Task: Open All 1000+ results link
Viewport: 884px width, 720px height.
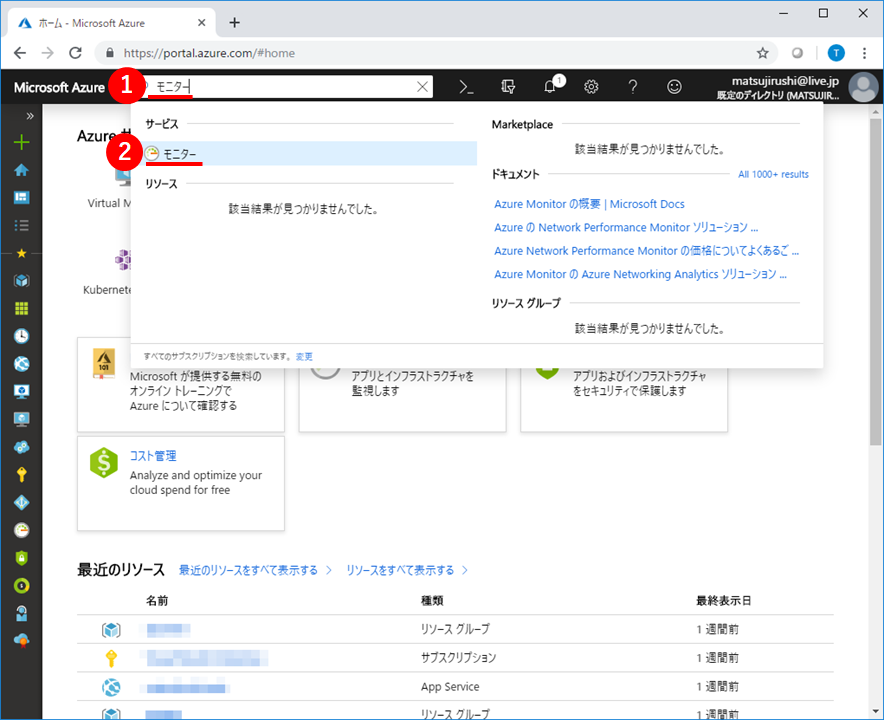Action: [773, 174]
